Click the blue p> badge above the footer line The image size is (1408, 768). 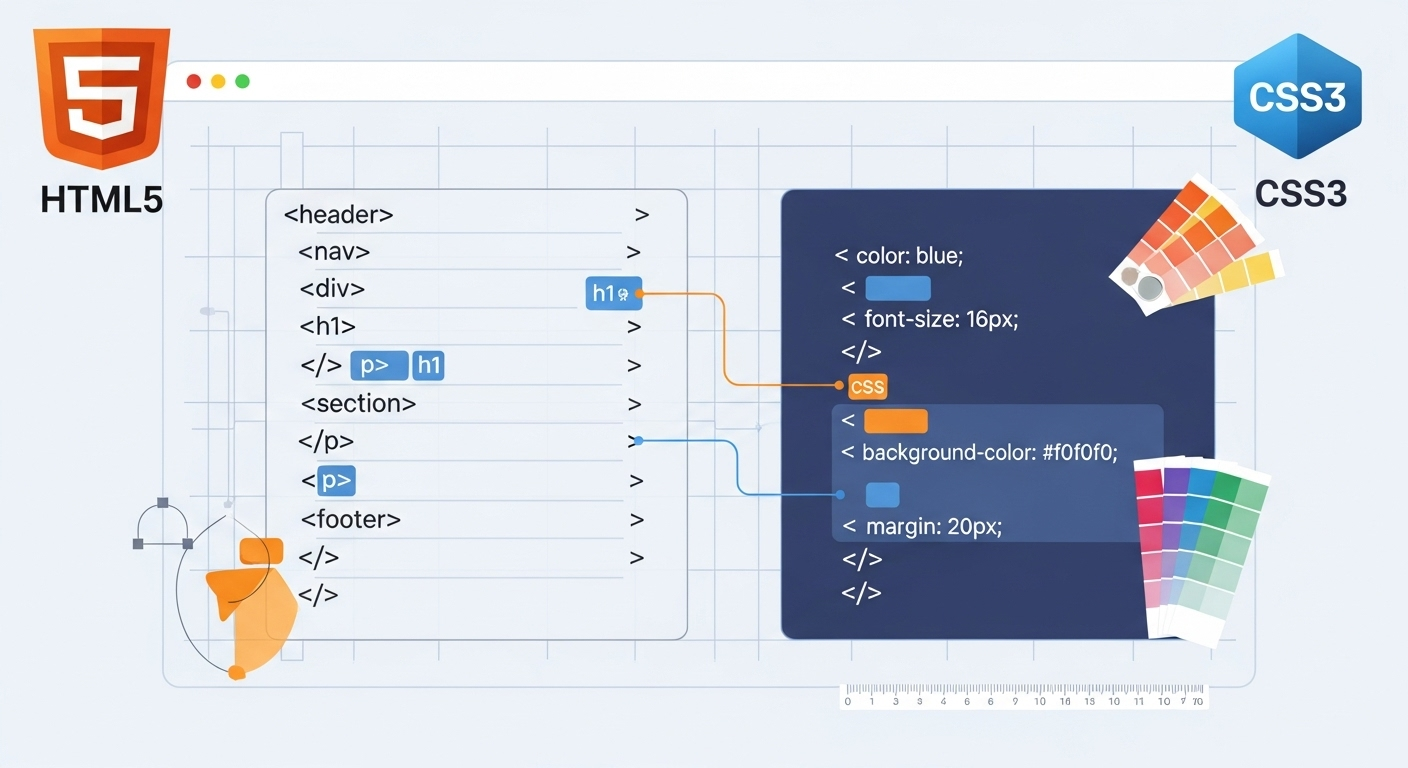coord(336,481)
